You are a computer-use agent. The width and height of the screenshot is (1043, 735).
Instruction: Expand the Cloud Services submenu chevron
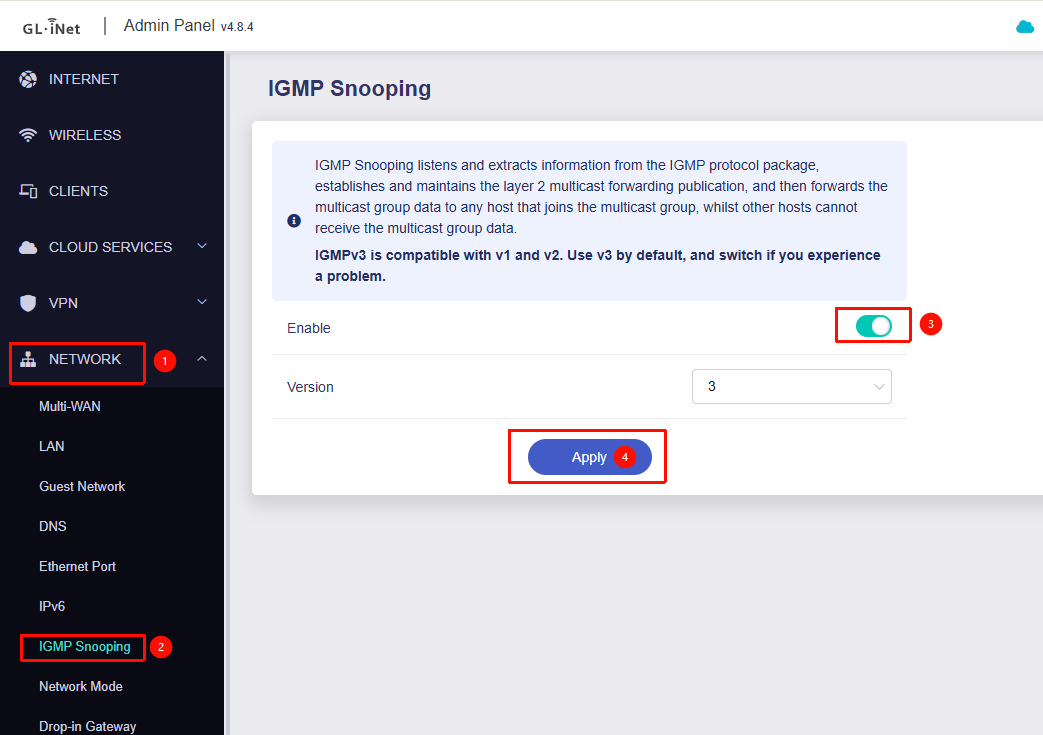[202, 247]
